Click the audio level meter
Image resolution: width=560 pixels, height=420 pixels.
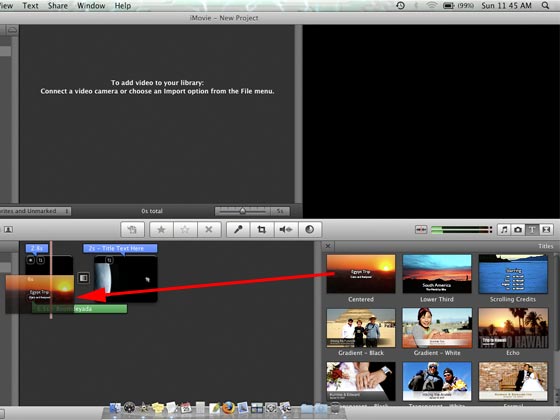pyautogui.click(x=461, y=230)
